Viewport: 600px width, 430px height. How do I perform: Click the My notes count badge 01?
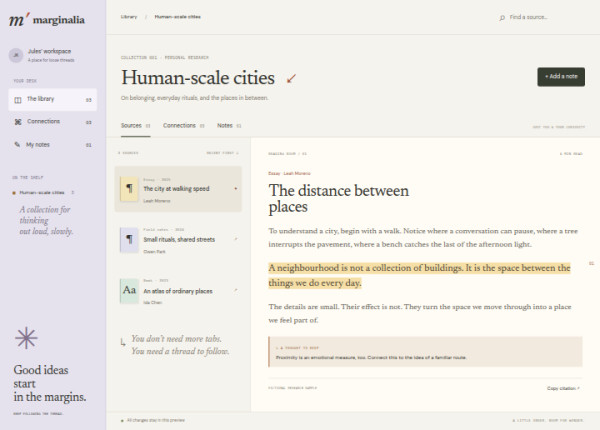pyautogui.click(x=88, y=145)
